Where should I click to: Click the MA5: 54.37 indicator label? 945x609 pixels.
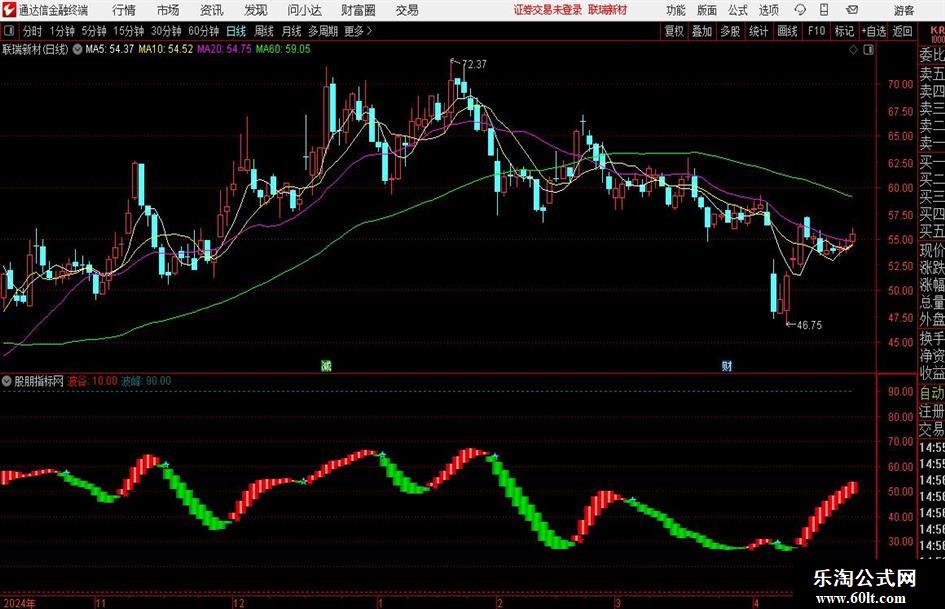(110, 49)
